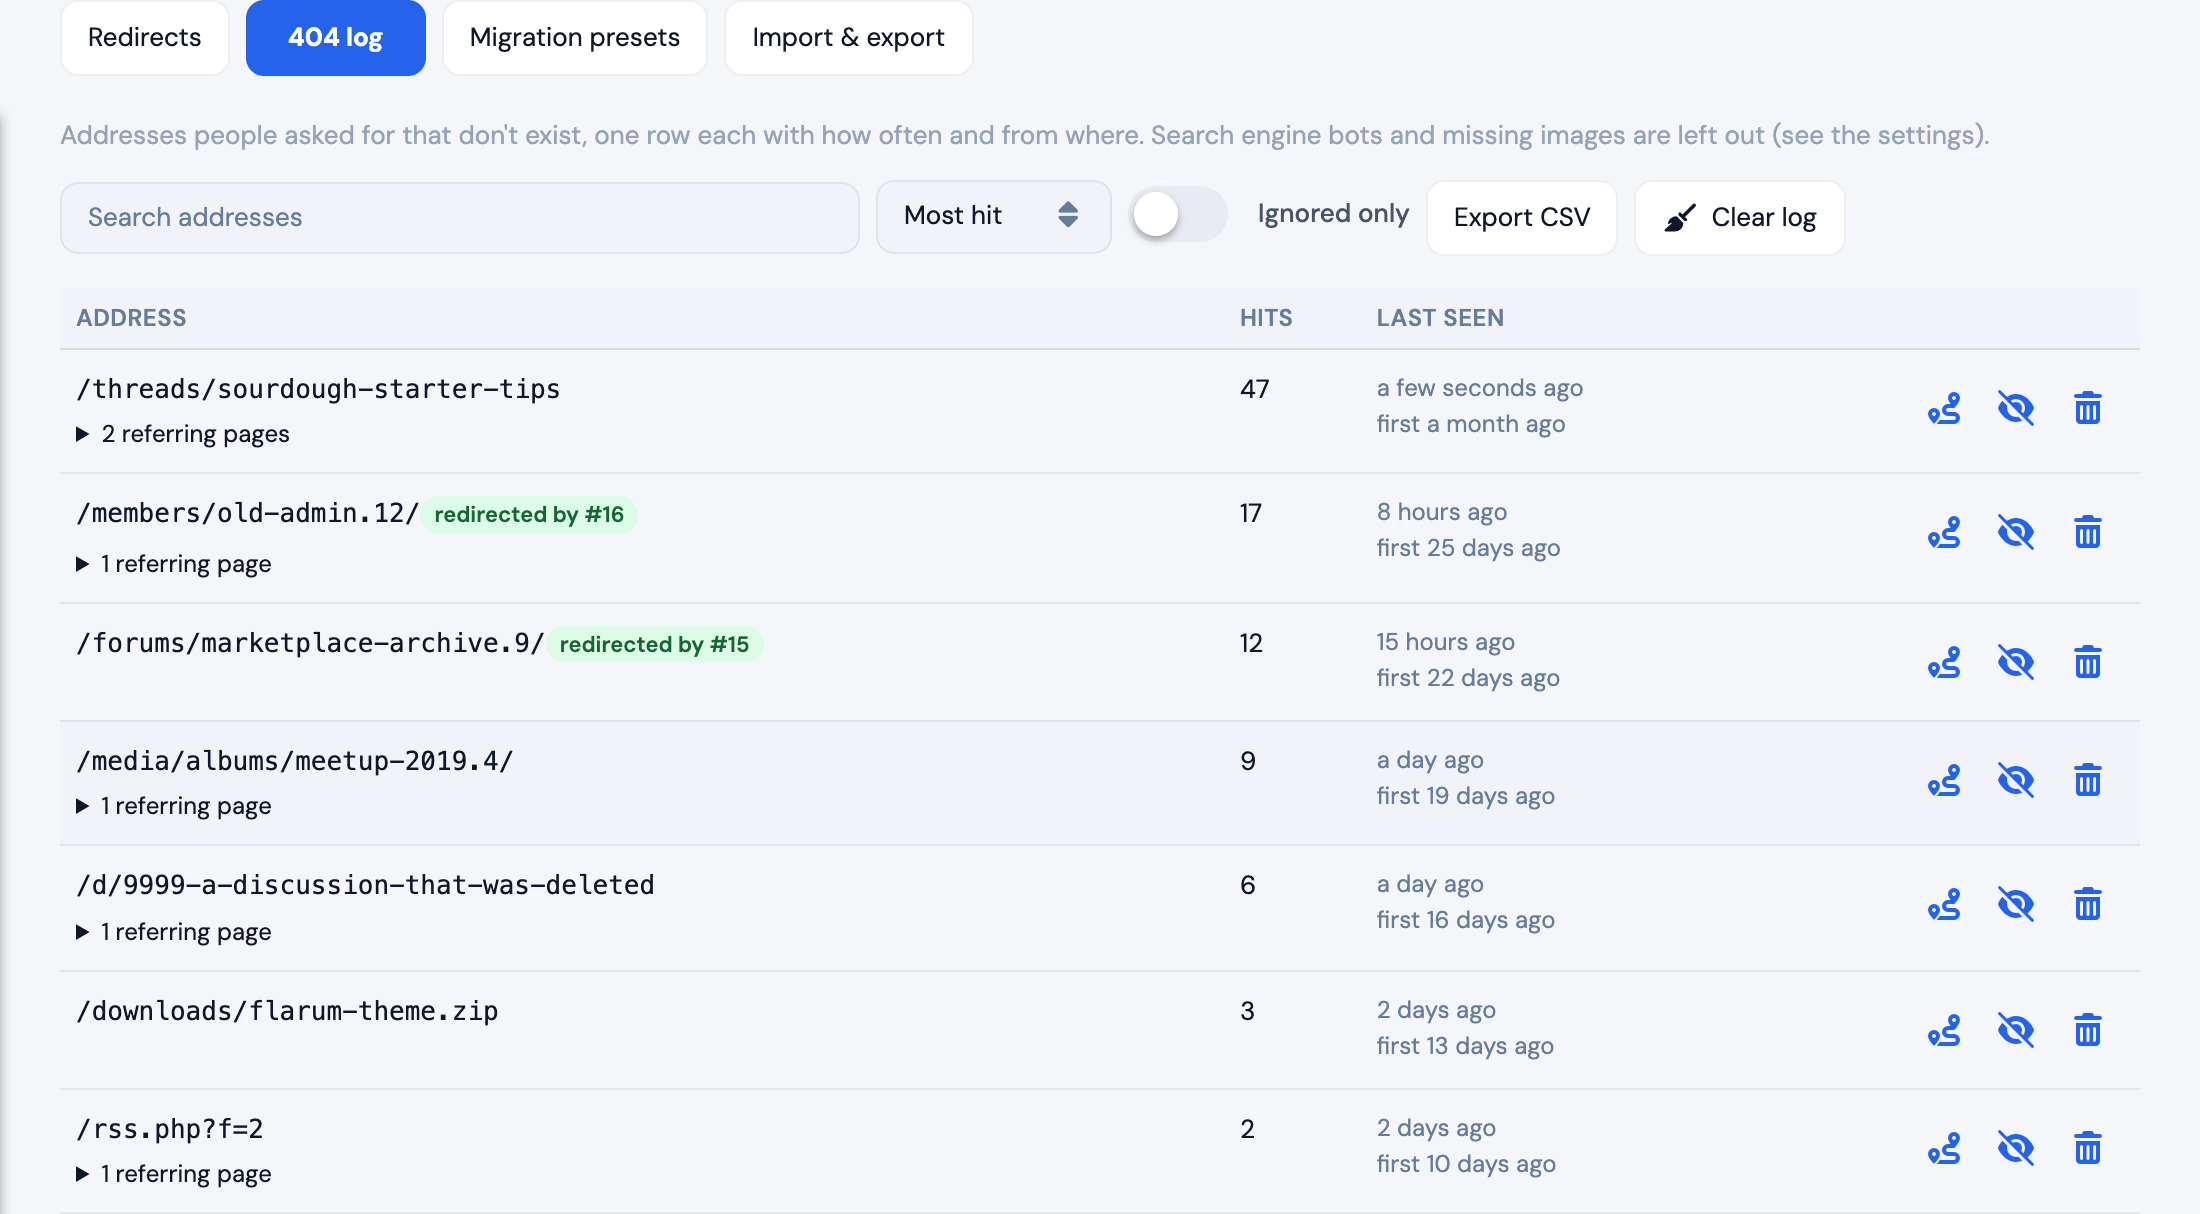Create redirect for /d/9999-a-discussion-that-was-deleted
The width and height of the screenshot is (2200, 1214).
coord(1944,905)
